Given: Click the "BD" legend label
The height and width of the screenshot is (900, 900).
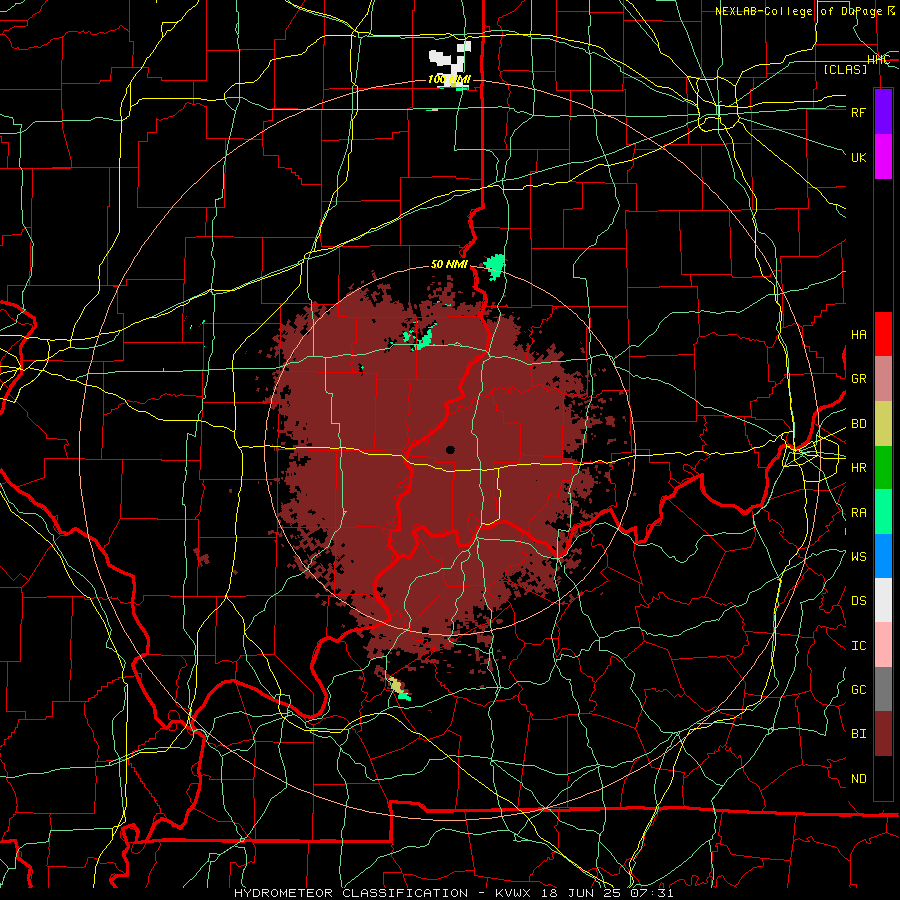Looking at the screenshot, I should tap(858, 424).
